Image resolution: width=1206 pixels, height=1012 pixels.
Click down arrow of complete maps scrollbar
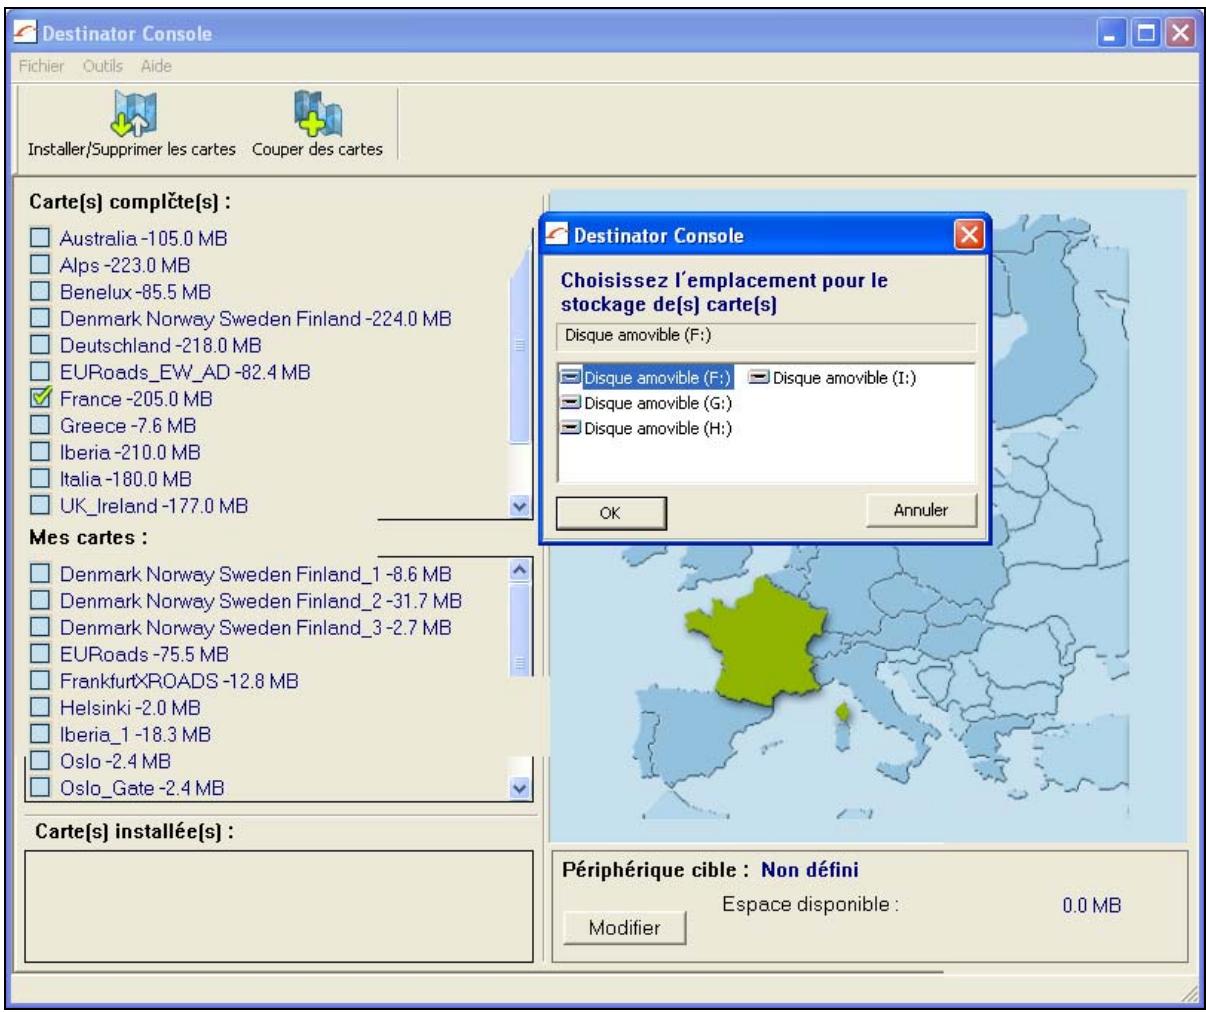519,507
